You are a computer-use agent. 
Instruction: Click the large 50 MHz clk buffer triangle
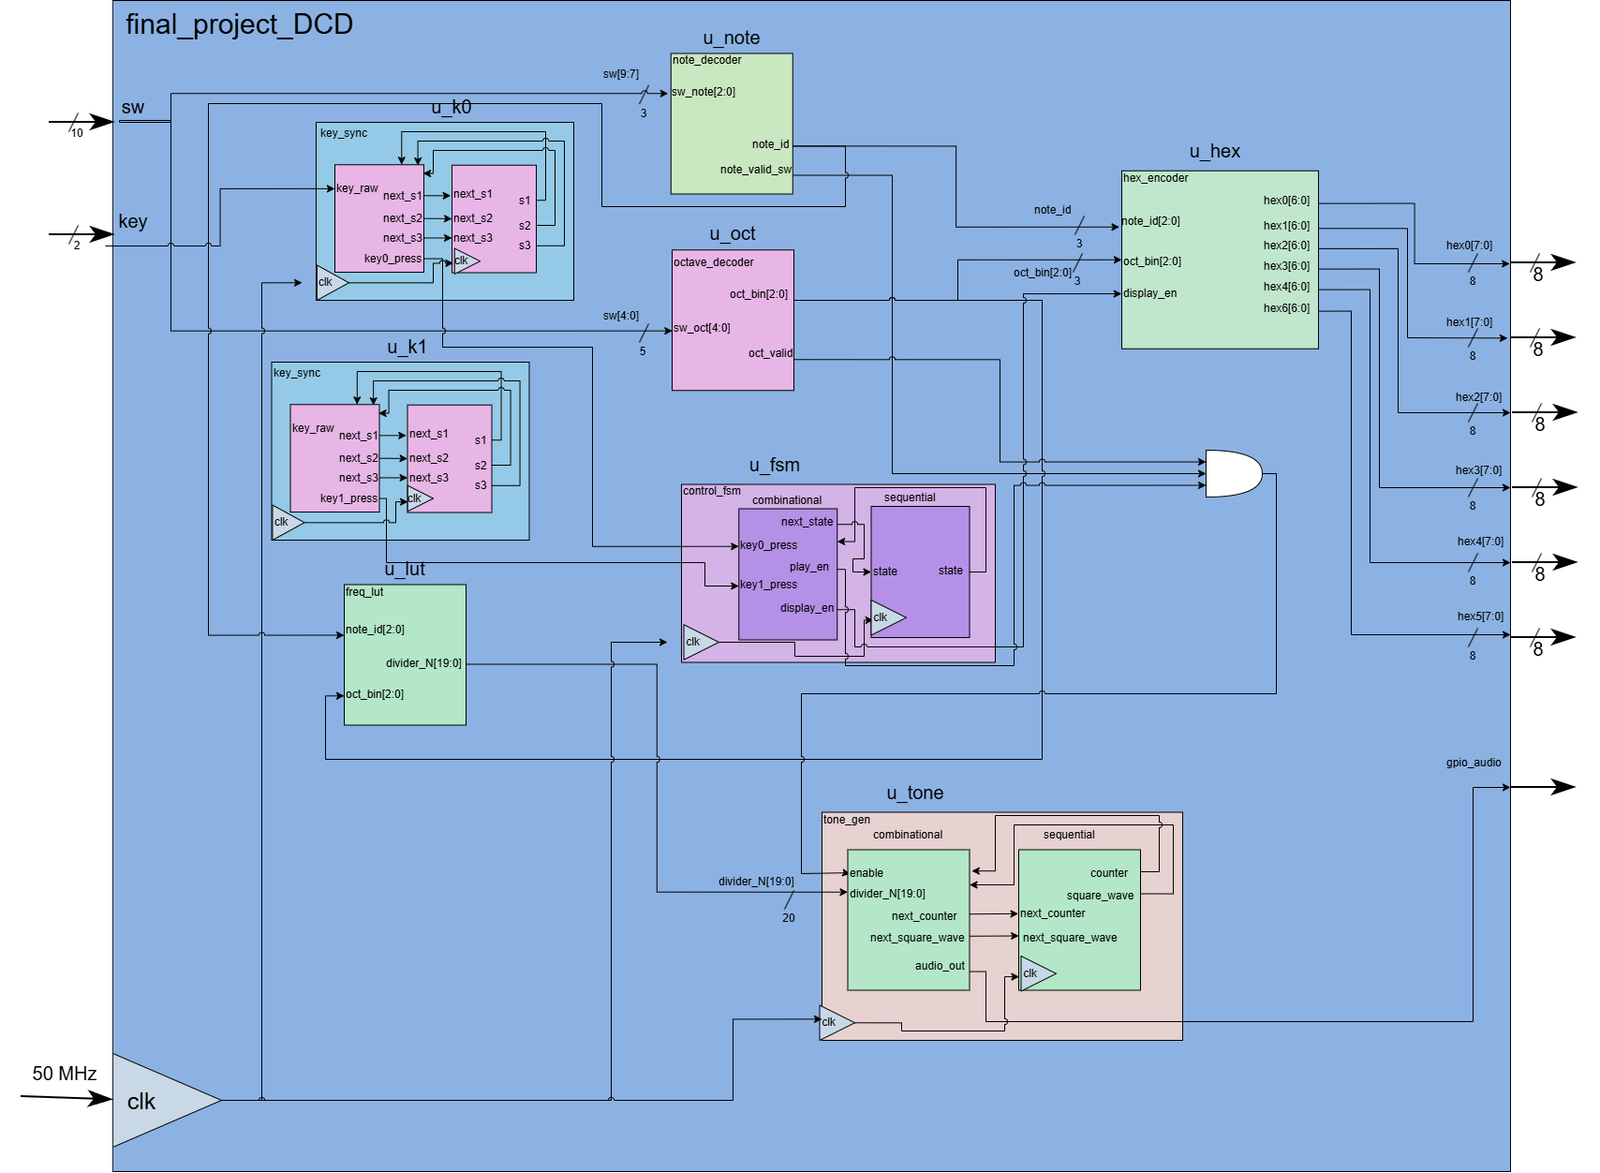pyautogui.click(x=160, y=1100)
